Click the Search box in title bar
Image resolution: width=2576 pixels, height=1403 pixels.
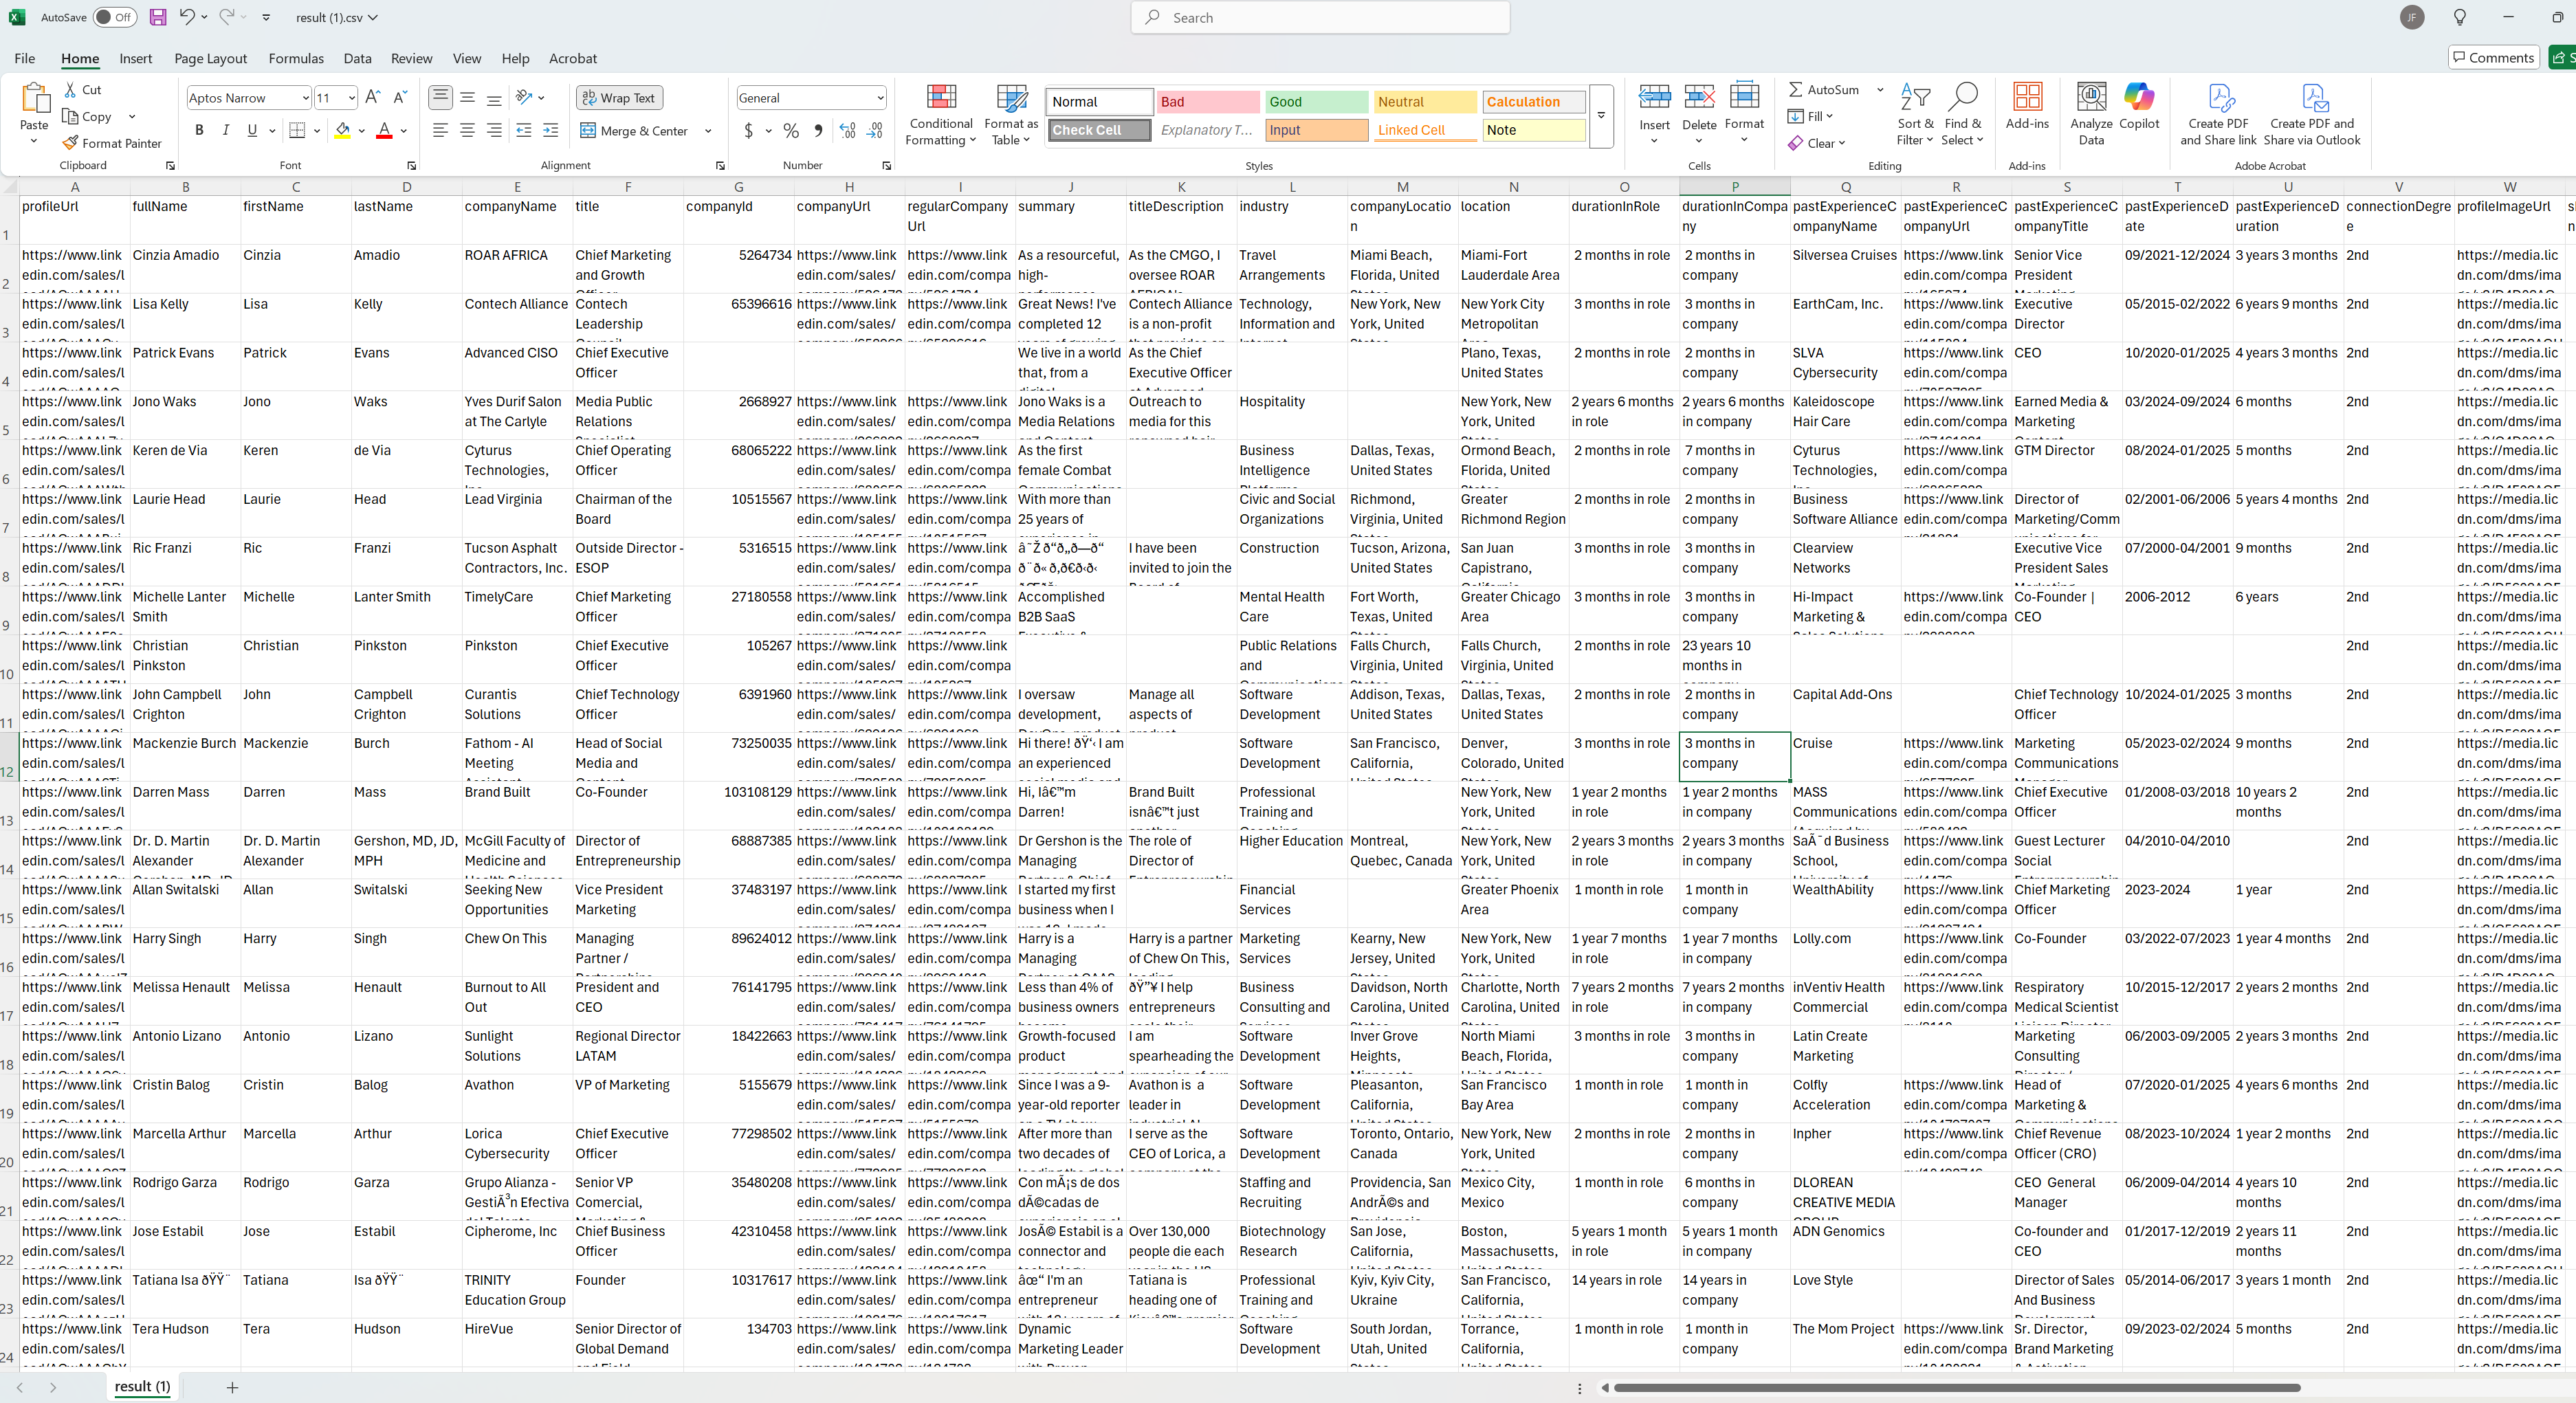tap(1320, 17)
